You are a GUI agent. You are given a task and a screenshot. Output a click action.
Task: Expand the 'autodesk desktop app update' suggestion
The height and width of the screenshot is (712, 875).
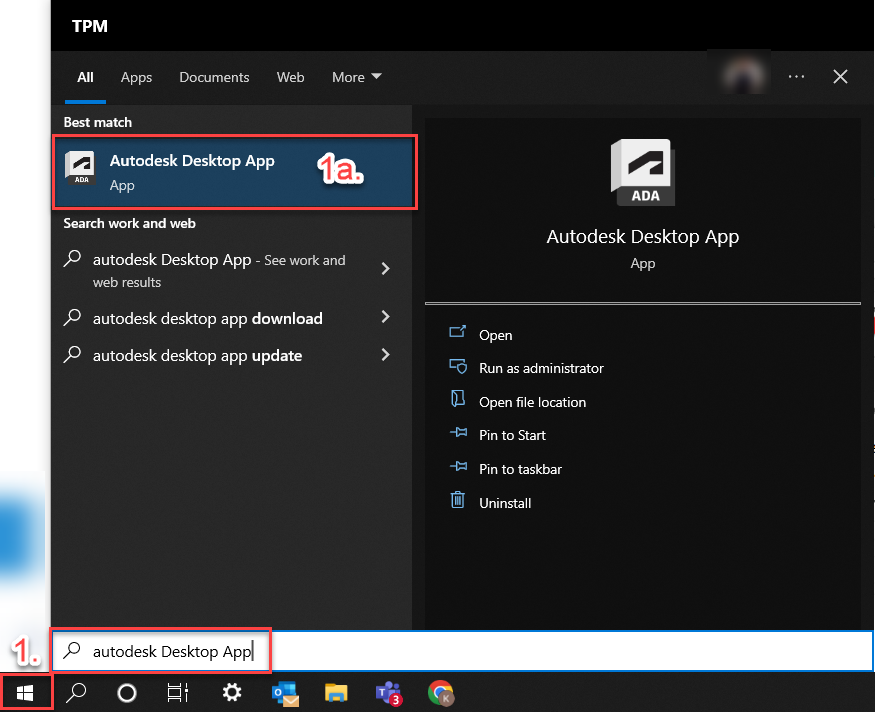199,355
